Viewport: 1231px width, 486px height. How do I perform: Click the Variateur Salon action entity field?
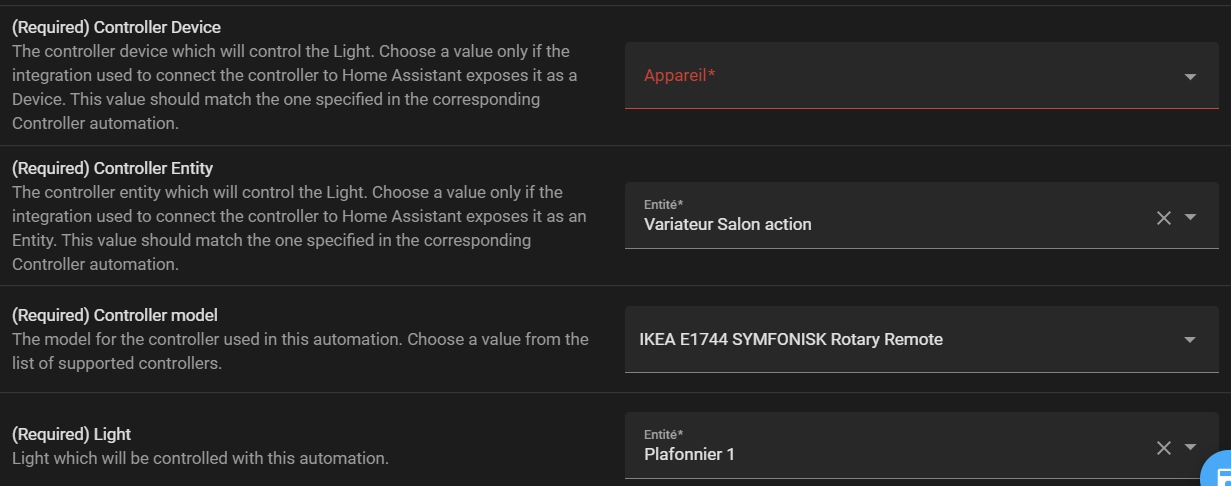[x=921, y=215]
